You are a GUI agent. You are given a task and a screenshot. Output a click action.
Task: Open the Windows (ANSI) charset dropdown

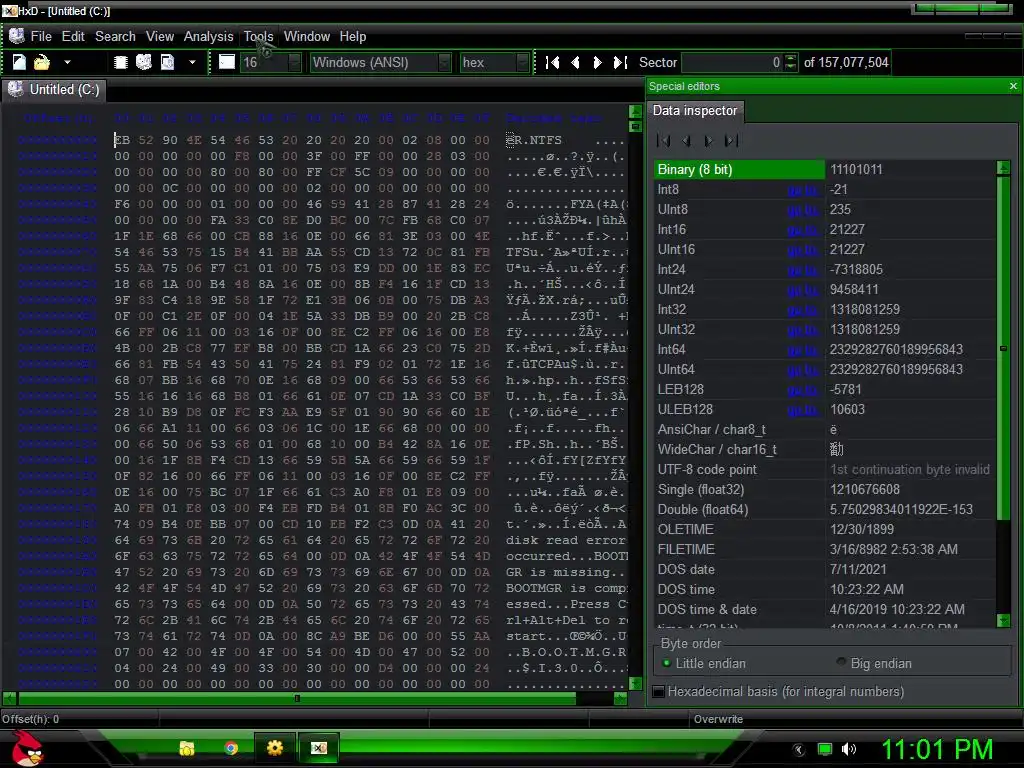(x=444, y=63)
